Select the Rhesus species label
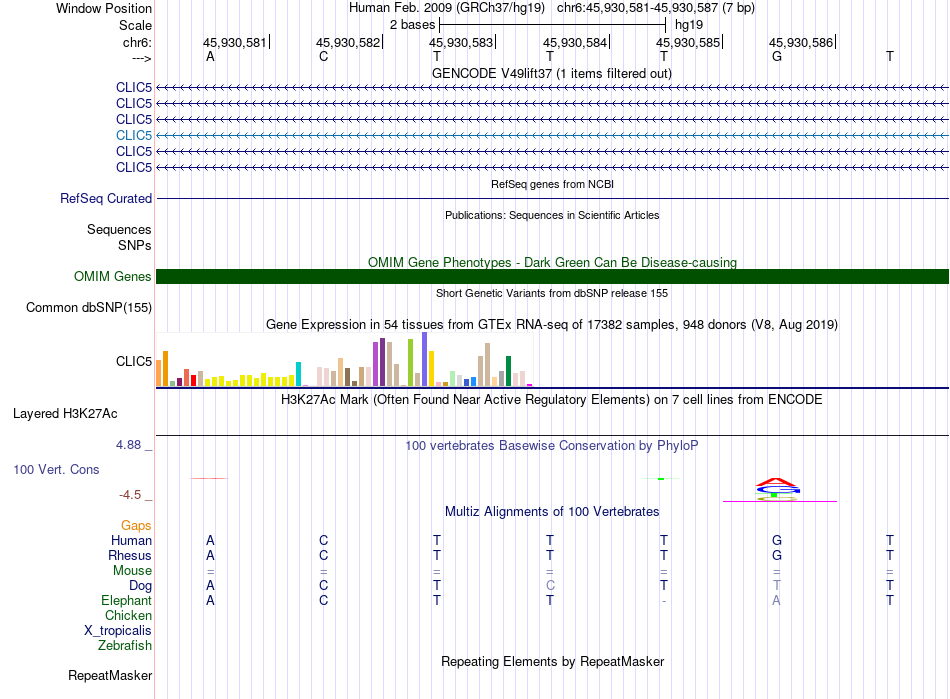Screen dimensions: 950x699 [130, 556]
